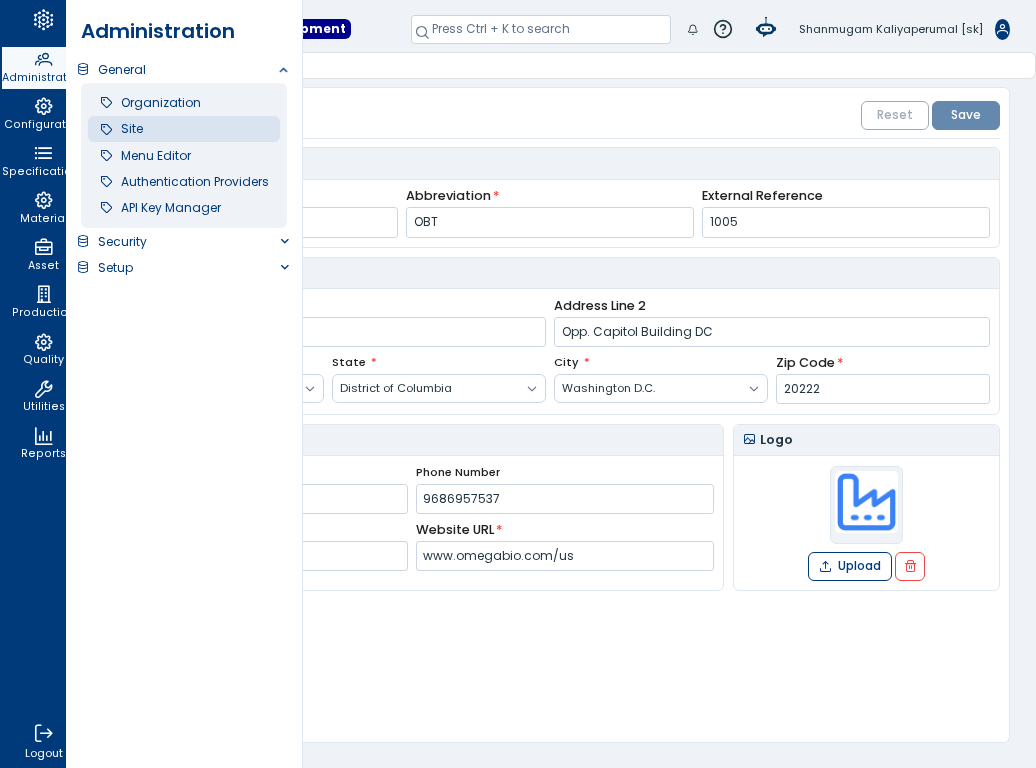Open the user profile avatar
The image size is (1036, 768).
[x=1002, y=29]
